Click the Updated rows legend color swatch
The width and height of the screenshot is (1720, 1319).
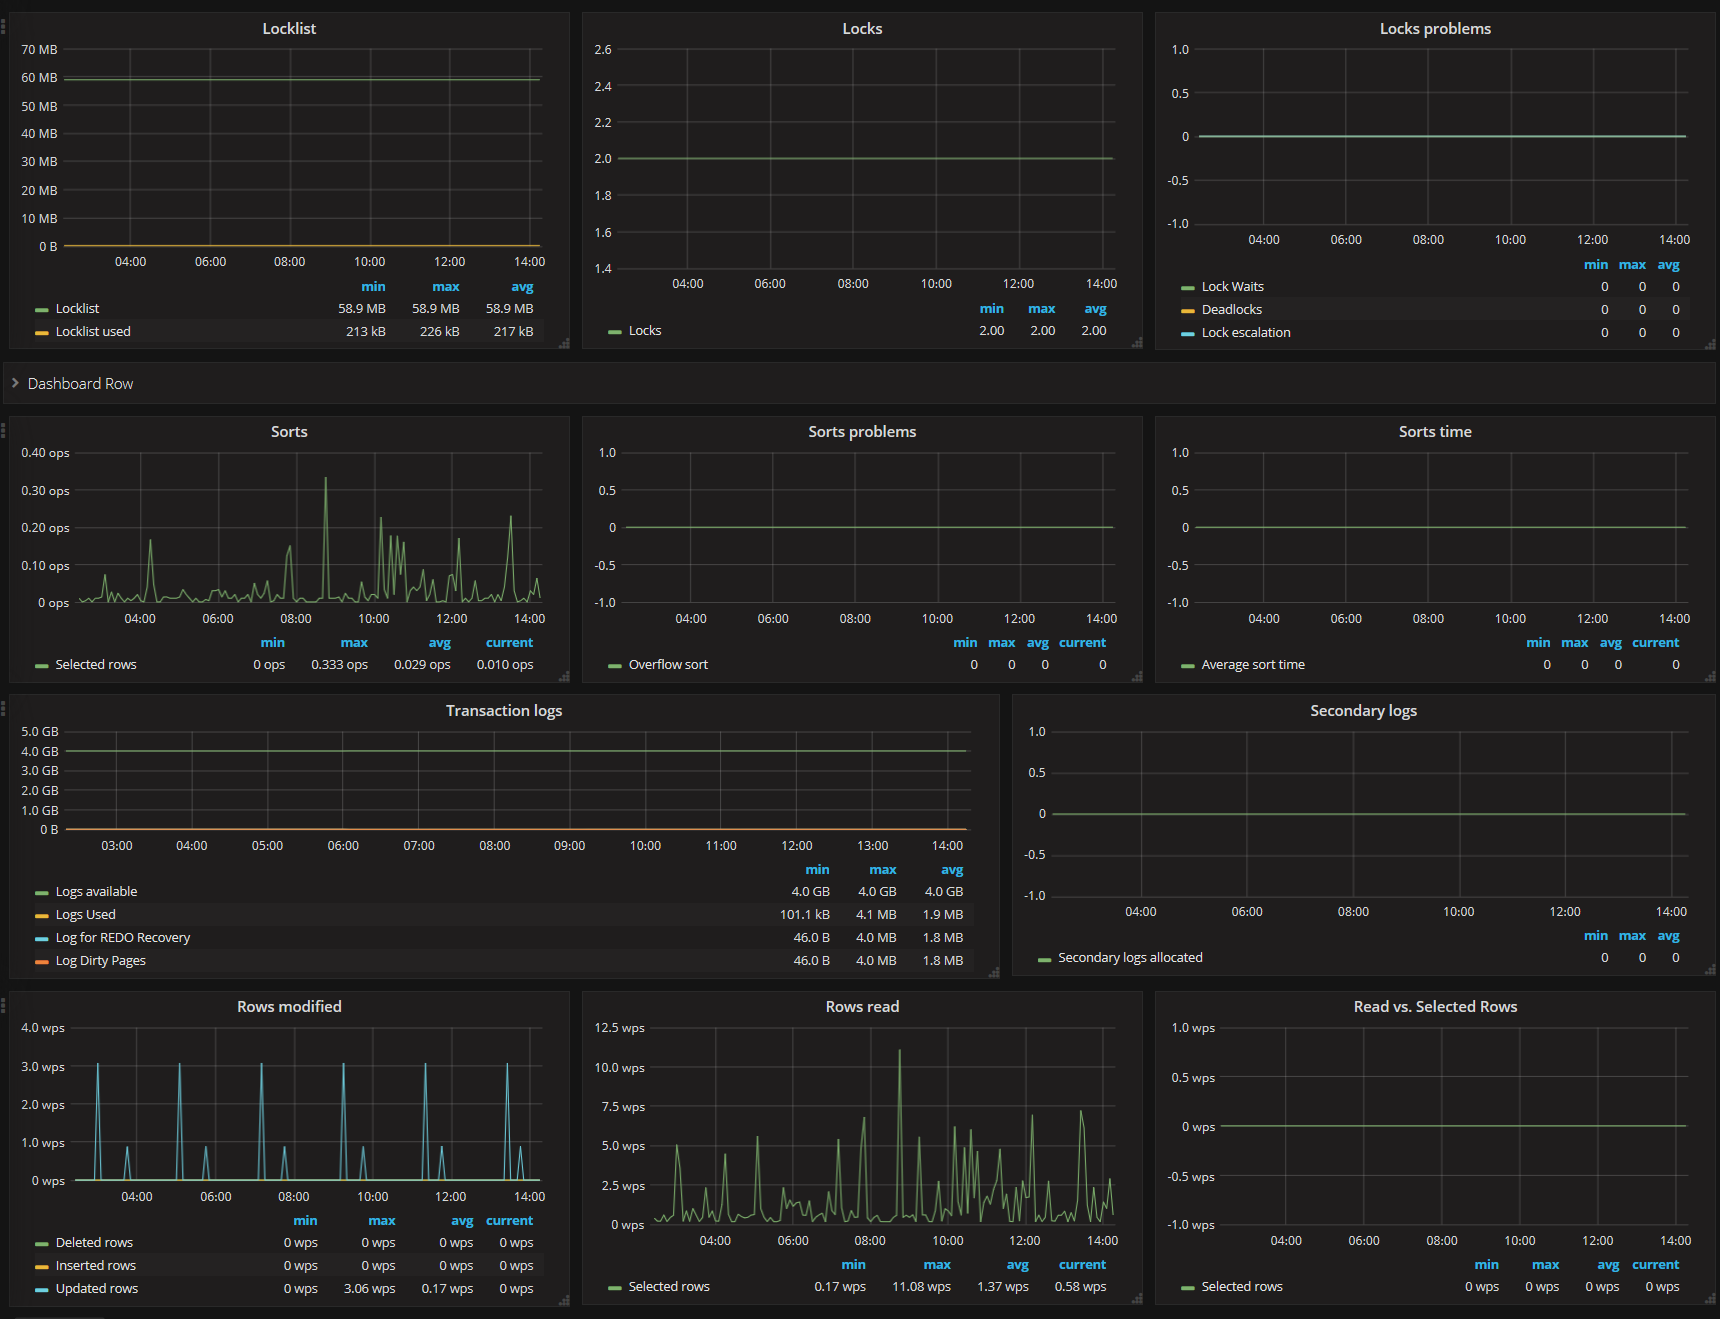coord(42,1290)
